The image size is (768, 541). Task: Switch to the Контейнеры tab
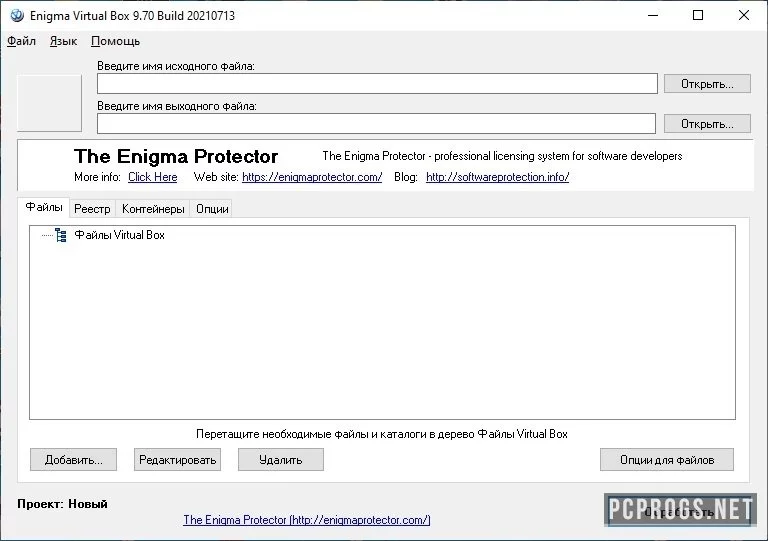tap(153, 209)
